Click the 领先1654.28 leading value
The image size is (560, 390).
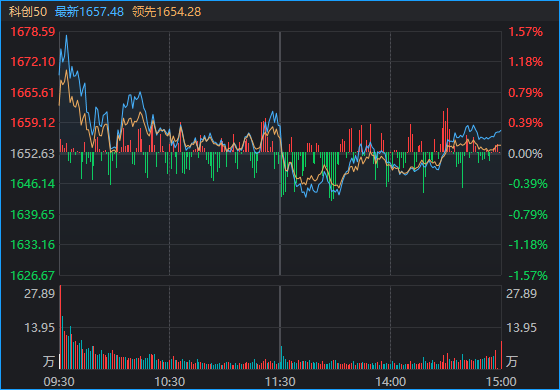[x=166, y=12]
